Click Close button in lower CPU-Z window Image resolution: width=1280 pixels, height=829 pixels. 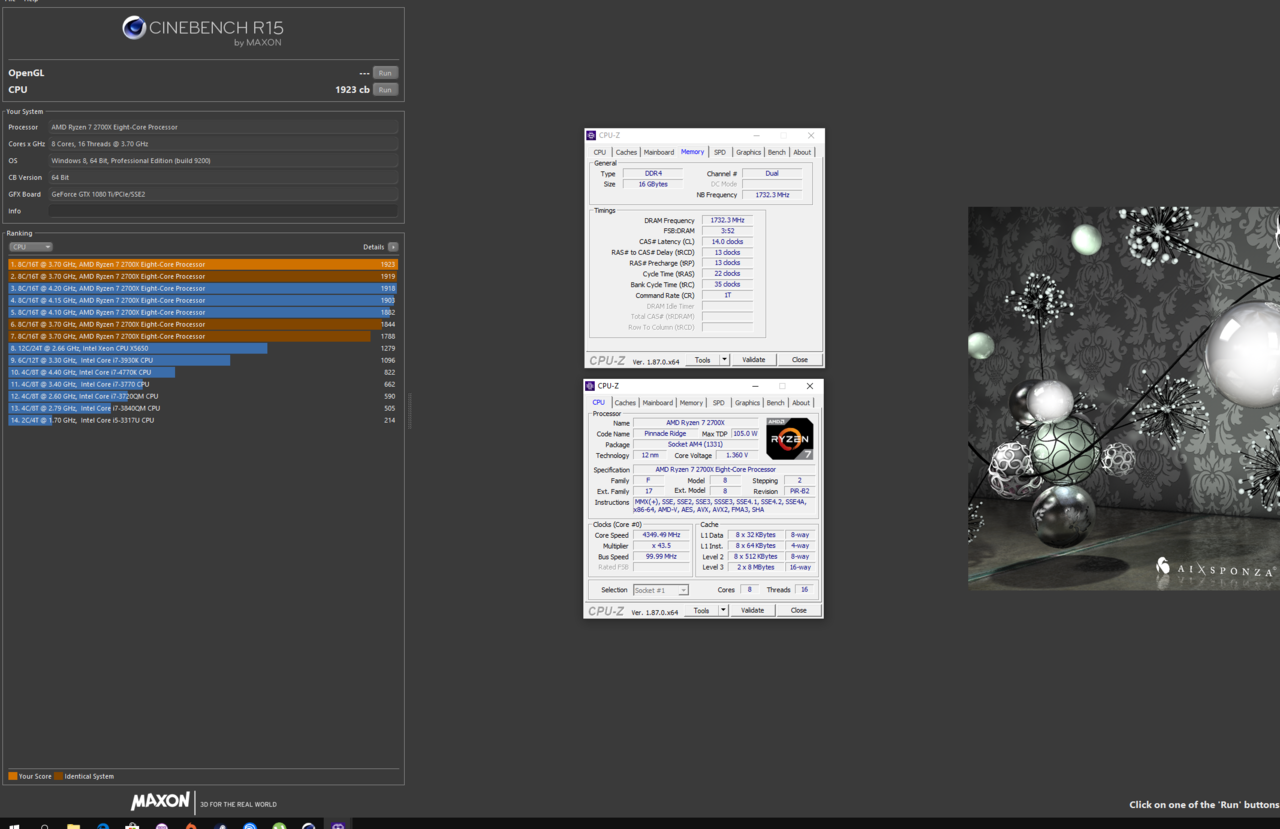click(x=799, y=610)
